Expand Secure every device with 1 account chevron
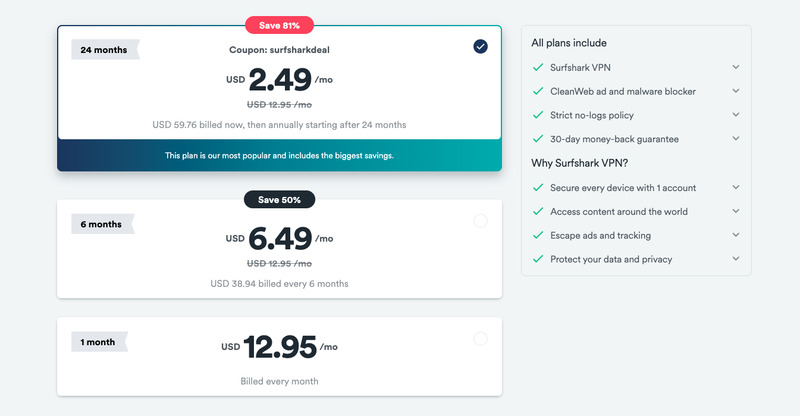 point(736,187)
